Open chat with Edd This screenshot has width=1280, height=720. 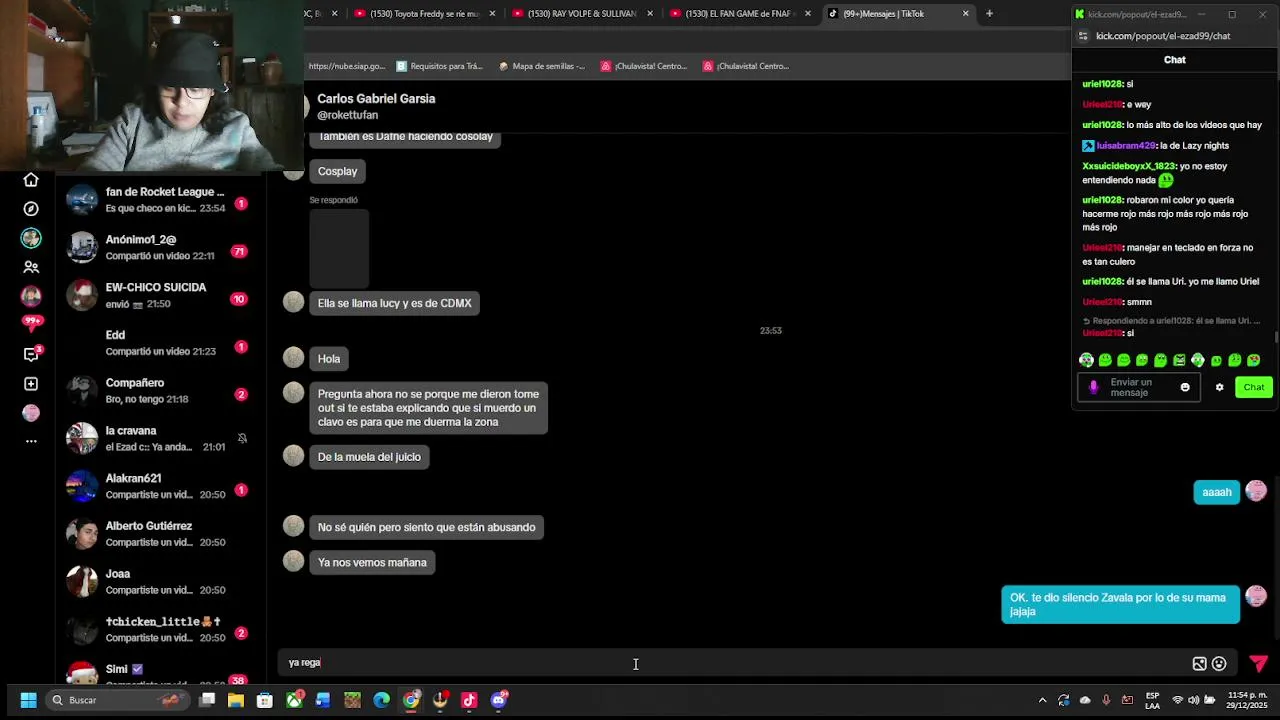coord(160,343)
